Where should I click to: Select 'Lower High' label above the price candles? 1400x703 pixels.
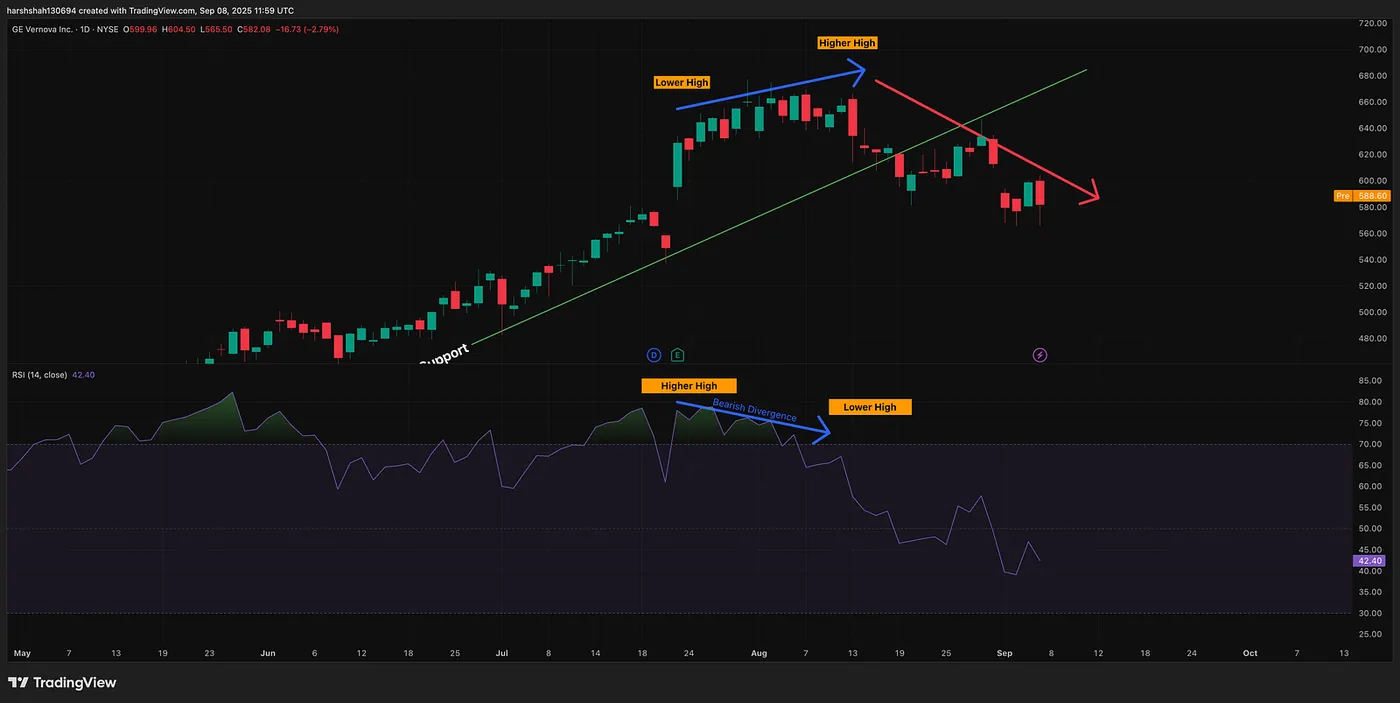tap(682, 83)
